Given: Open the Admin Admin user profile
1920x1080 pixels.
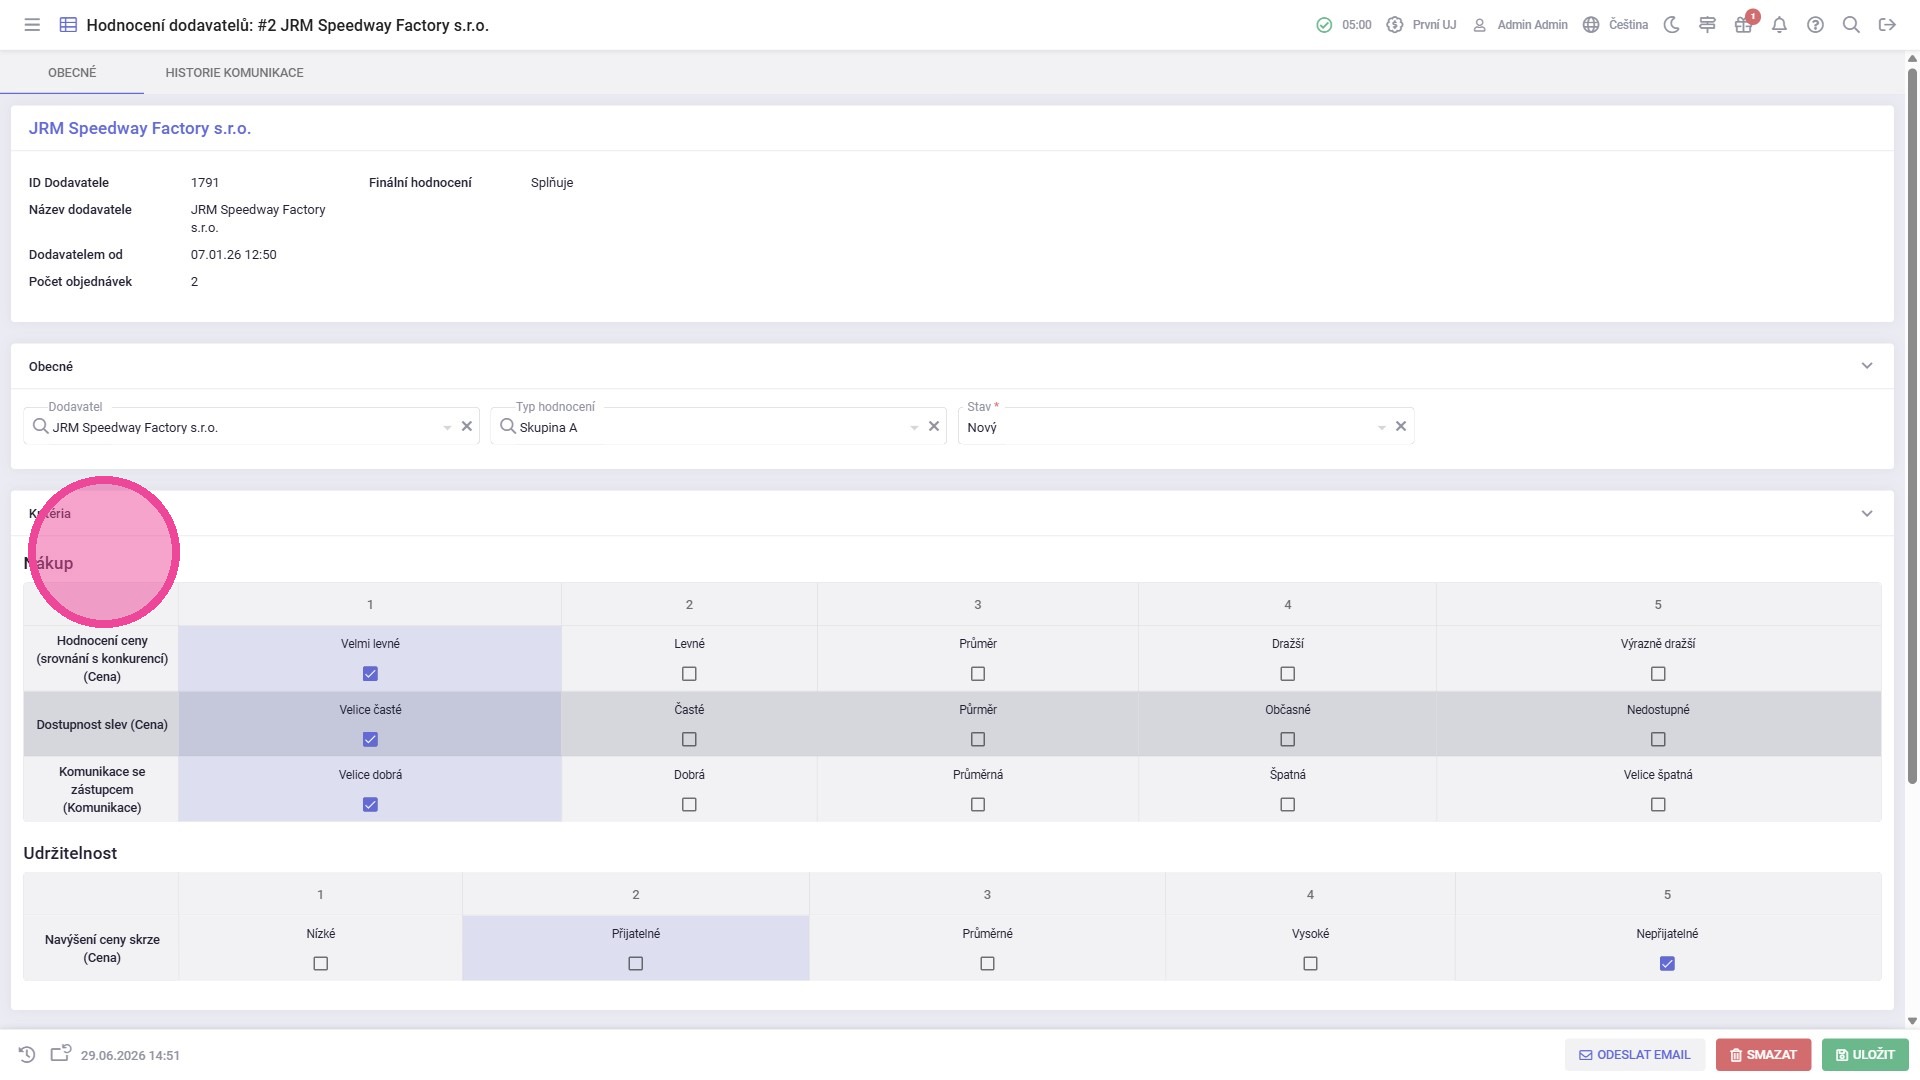Looking at the screenshot, I should (x=1521, y=25).
